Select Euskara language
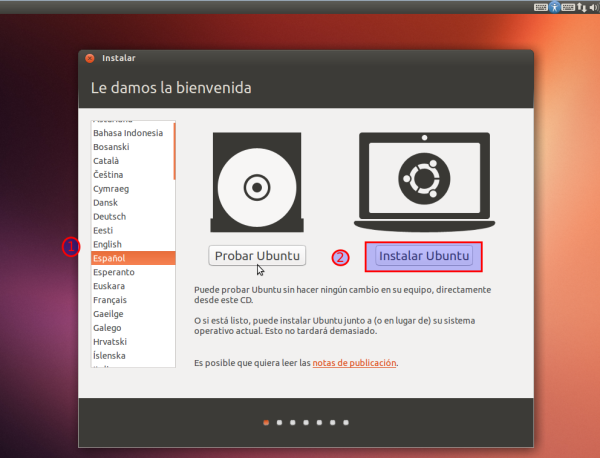This screenshot has height=458, width=600. click(x=133, y=286)
